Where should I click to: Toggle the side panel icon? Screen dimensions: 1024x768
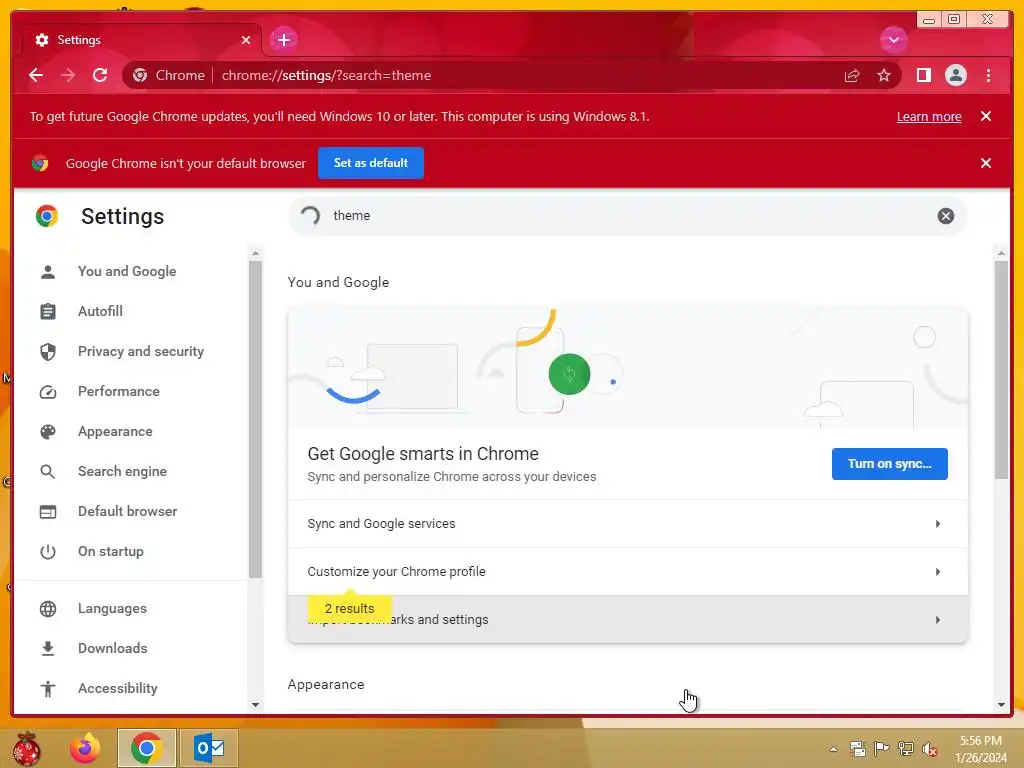923,75
